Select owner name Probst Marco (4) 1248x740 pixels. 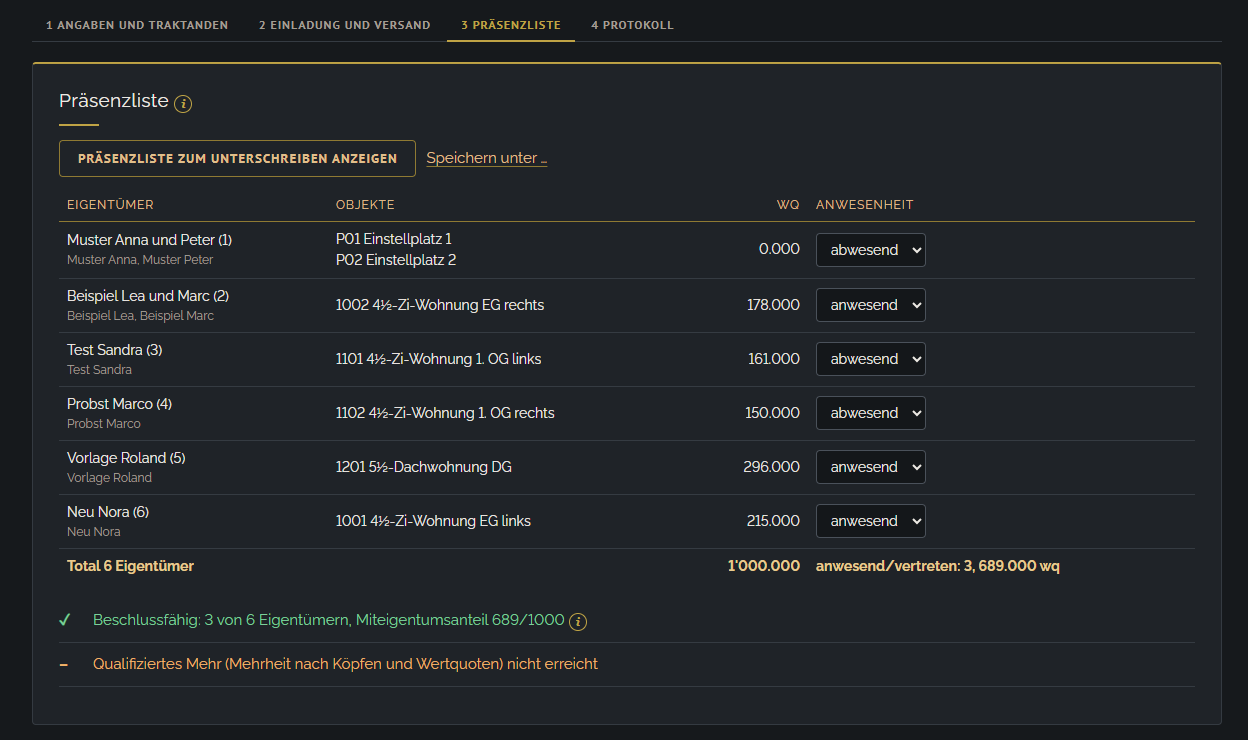click(119, 404)
